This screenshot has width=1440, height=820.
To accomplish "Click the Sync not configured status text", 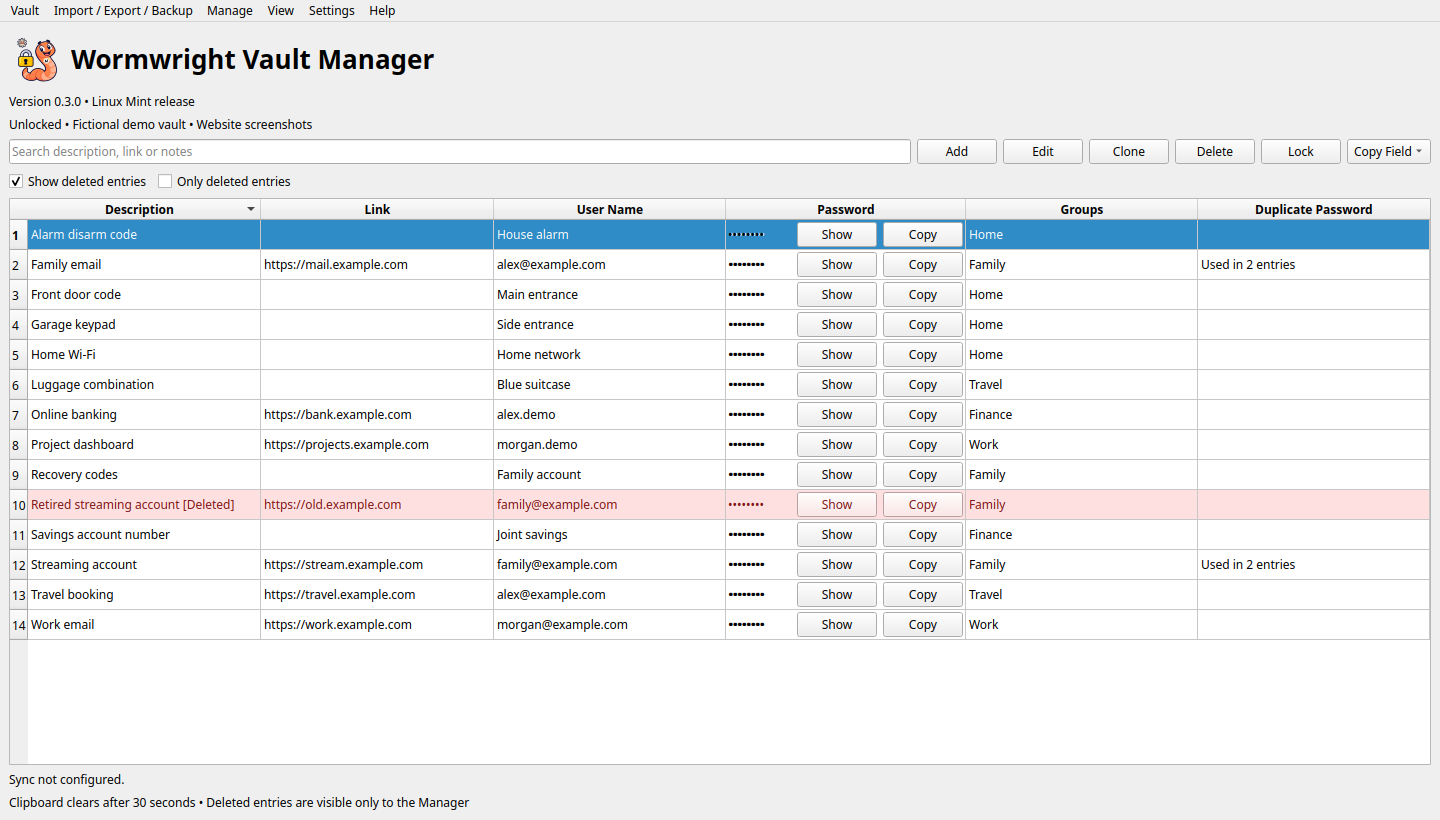I will pos(67,780).
